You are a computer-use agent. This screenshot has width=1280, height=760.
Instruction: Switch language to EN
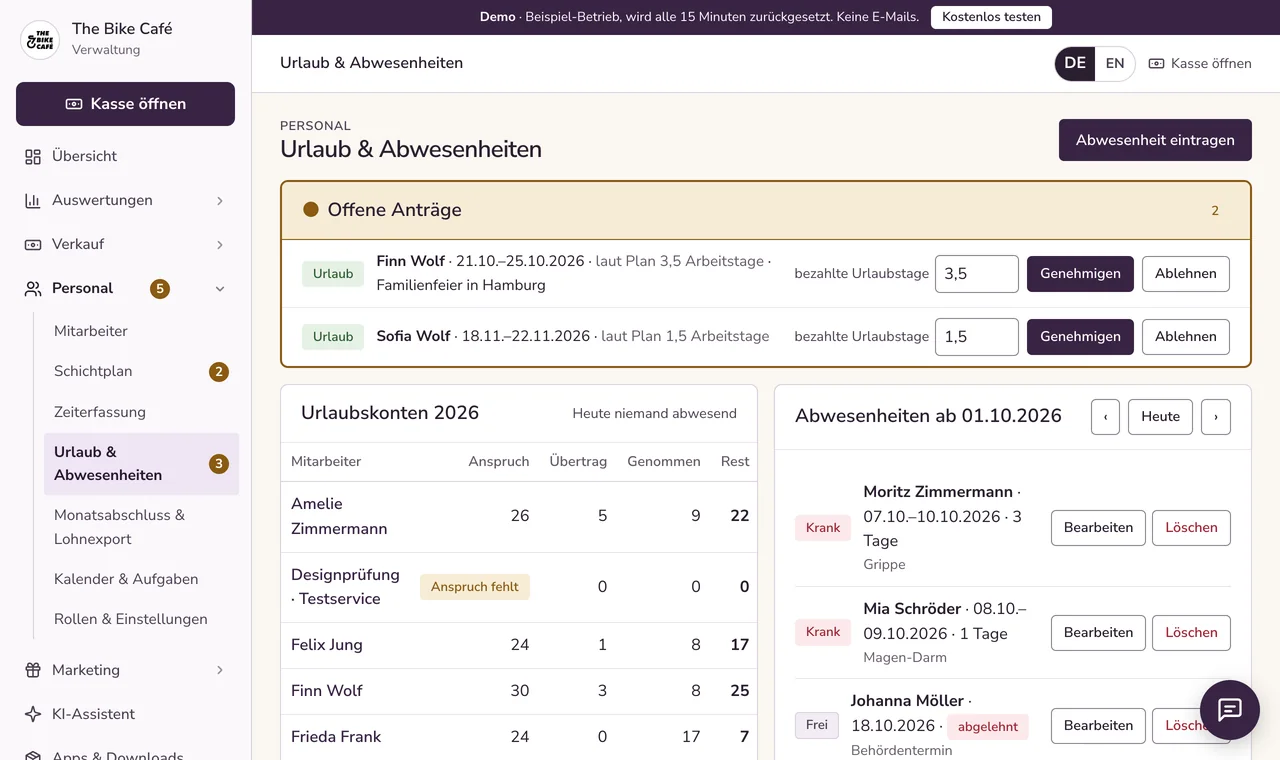tap(1115, 63)
